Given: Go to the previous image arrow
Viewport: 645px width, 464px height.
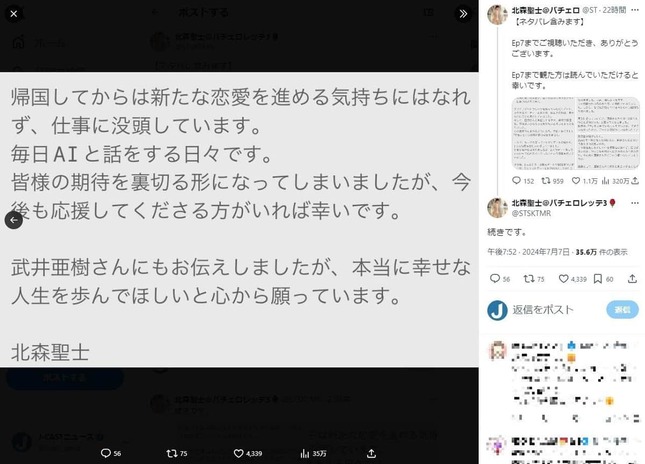Looking at the screenshot, I should coord(14,220).
